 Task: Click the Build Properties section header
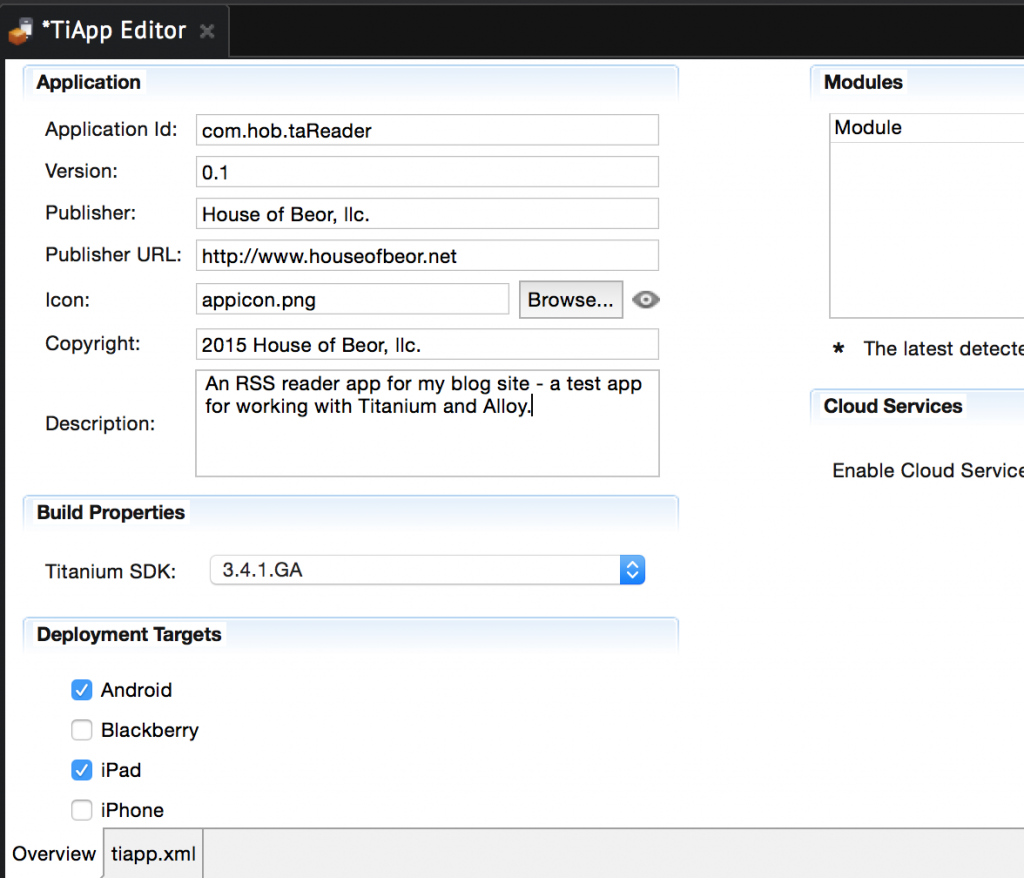click(x=110, y=512)
